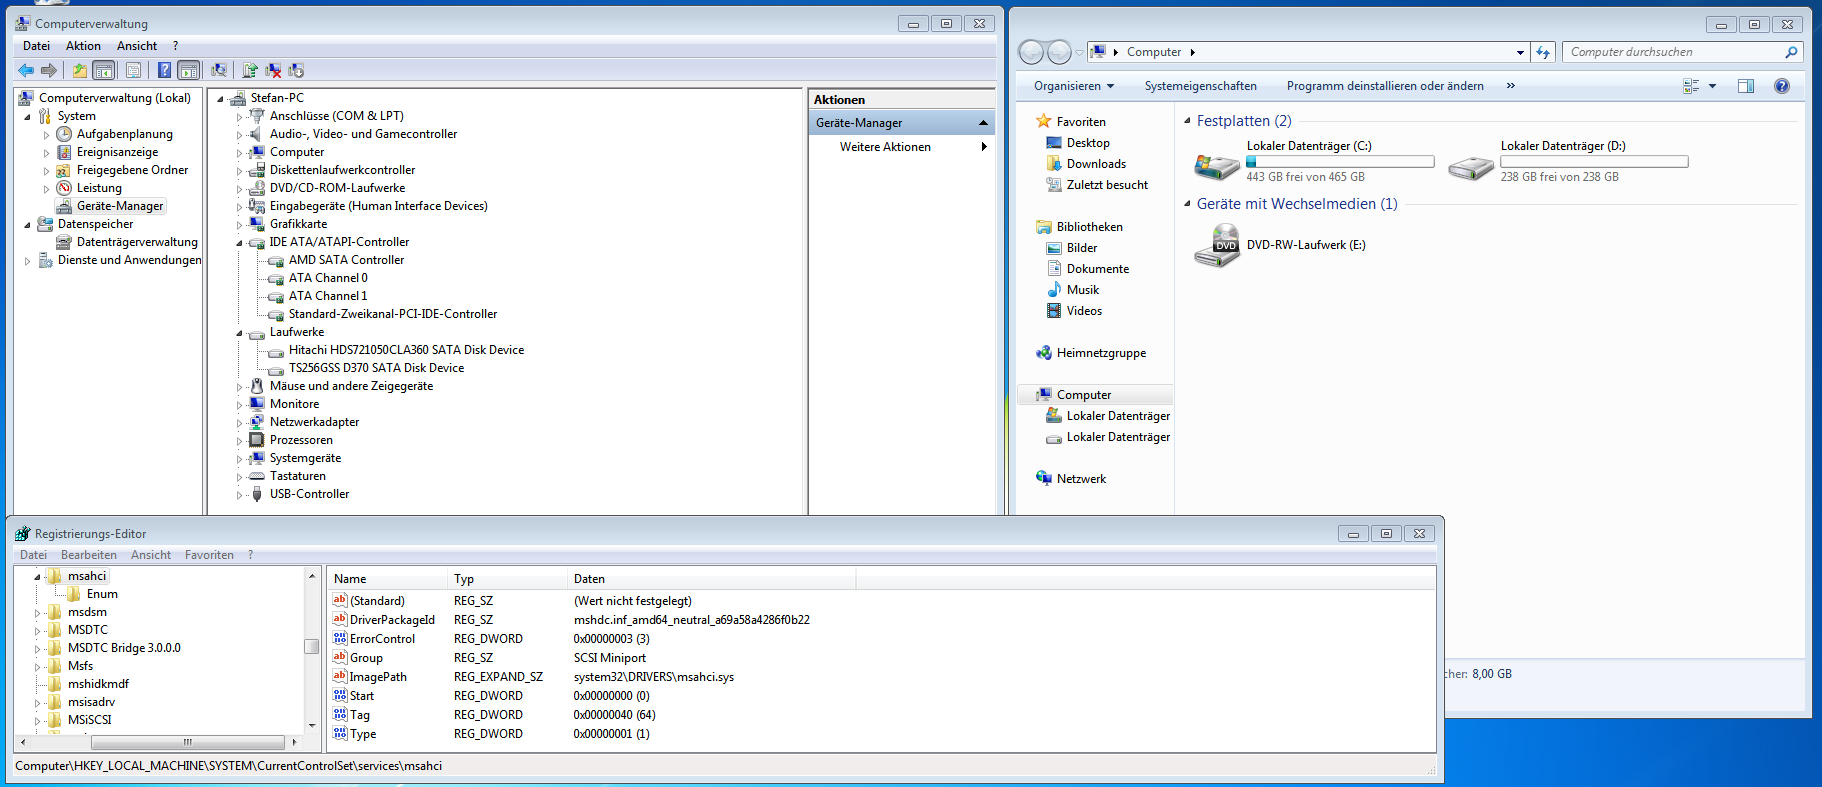Open the Favoriten menu in Registrierungs-Editor
The image size is (1822, 787).
pyautogui.click(x=209, y=555)
